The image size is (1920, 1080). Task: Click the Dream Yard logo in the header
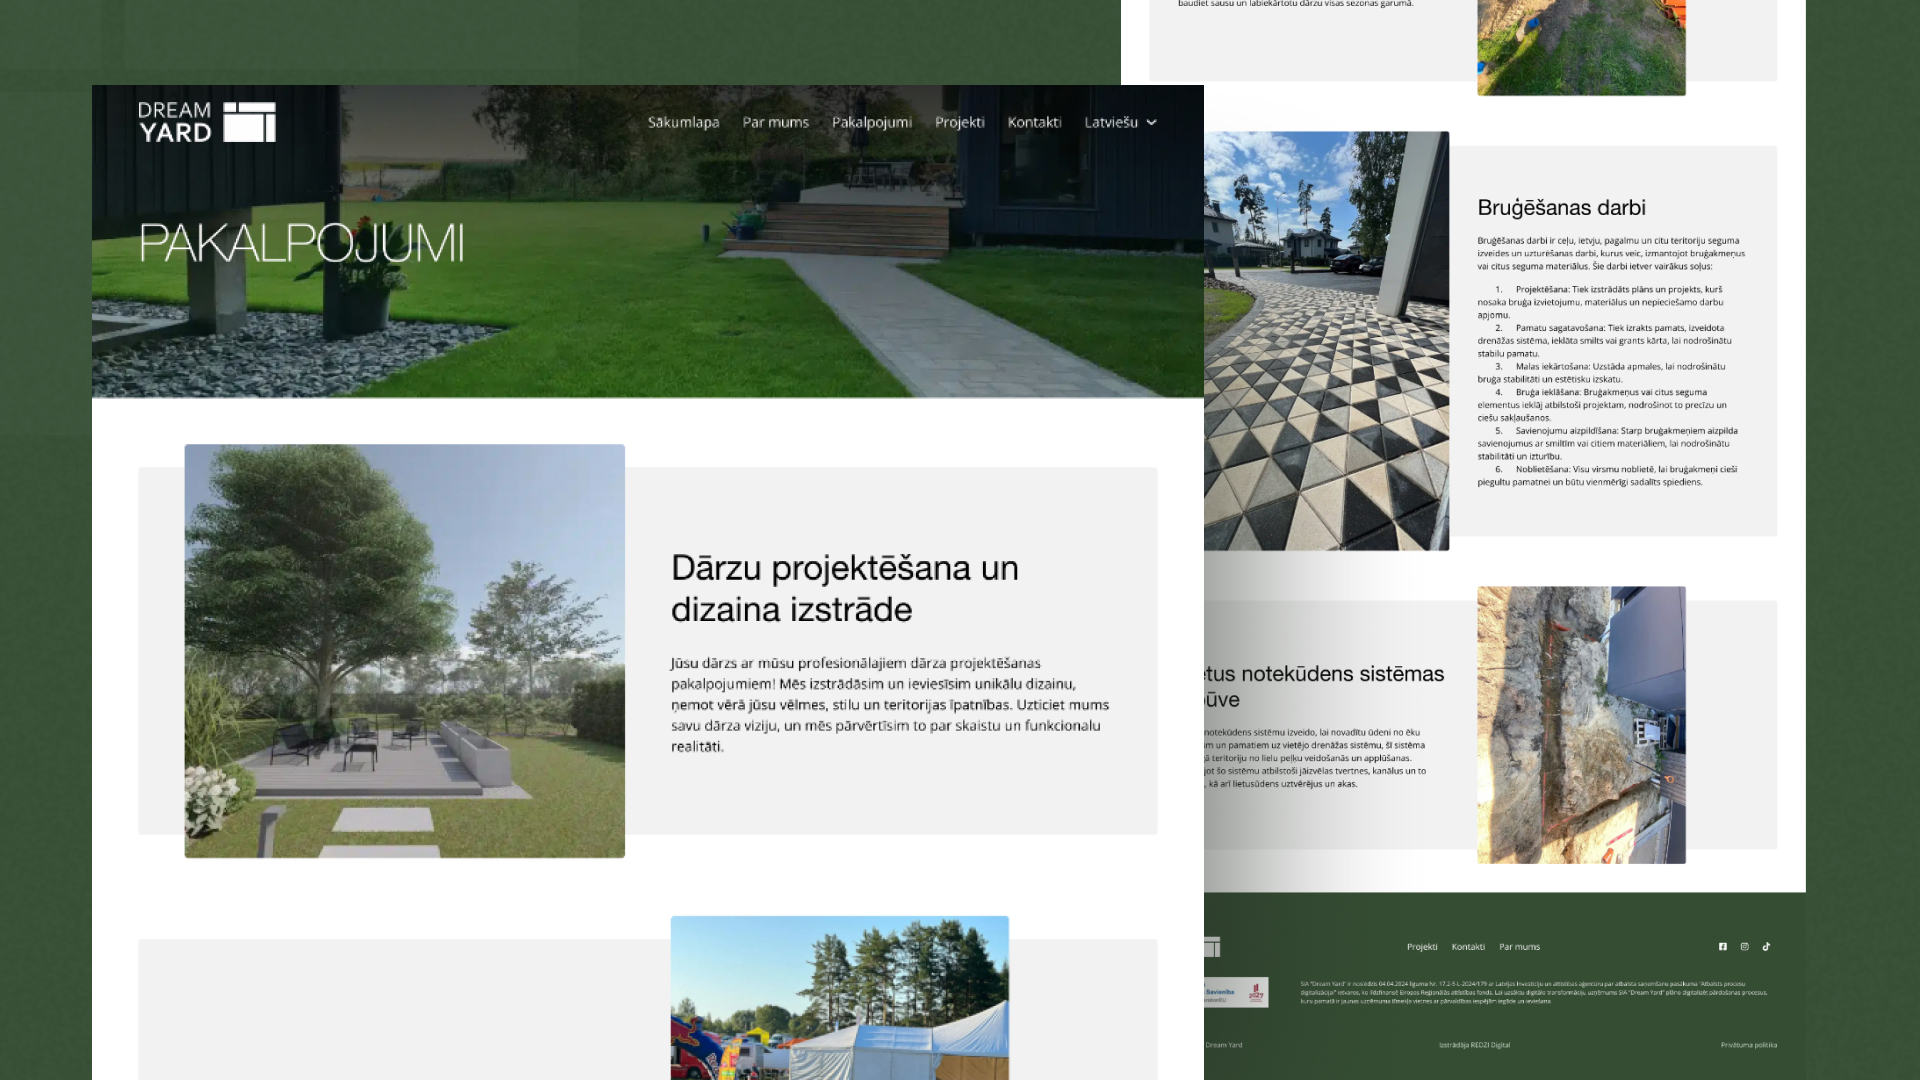207,122
